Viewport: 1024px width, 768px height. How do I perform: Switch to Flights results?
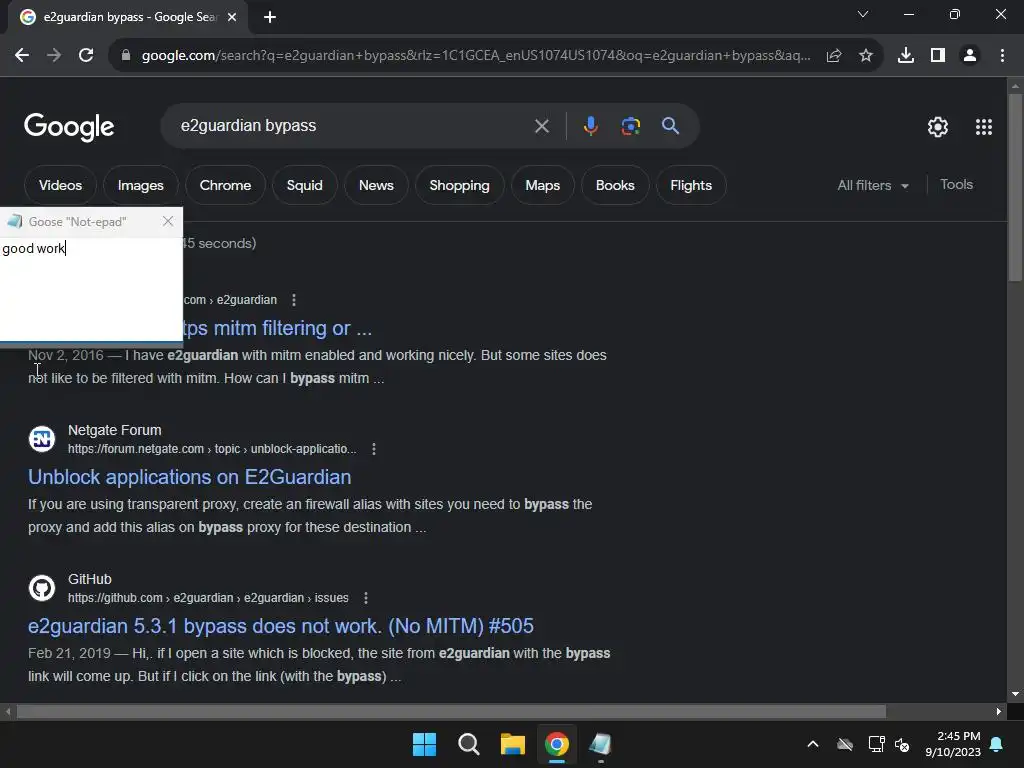[x=691, y=185]
